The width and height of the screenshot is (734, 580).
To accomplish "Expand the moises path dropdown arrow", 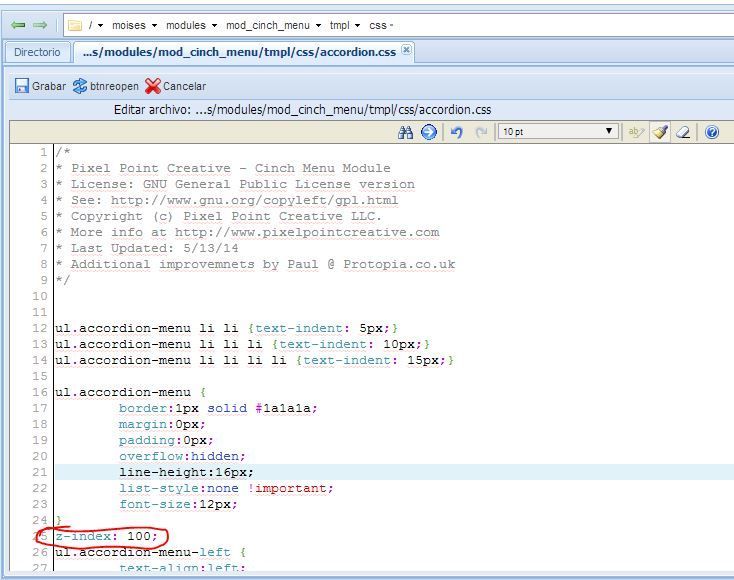I will (154, 26).
